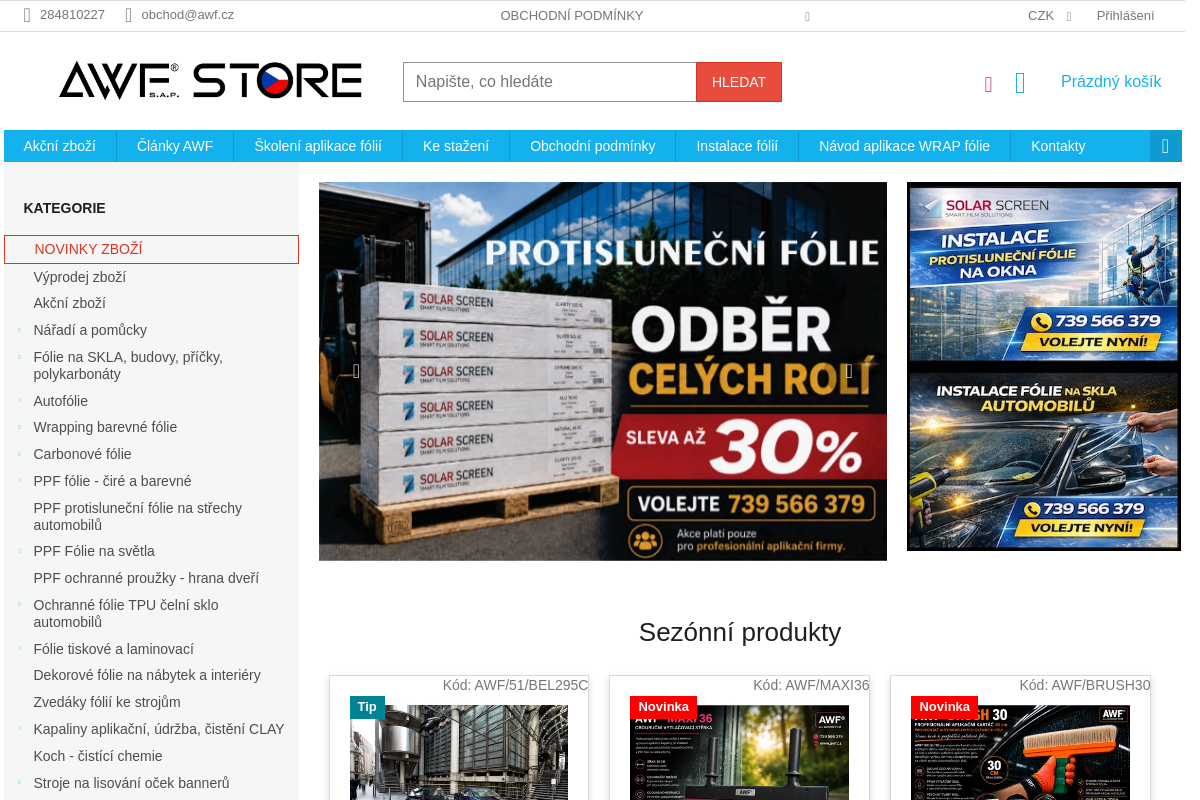1200x800 pixels.
Task: Open Návod aplikace WRAP fólie menu item
Action: 904,146
